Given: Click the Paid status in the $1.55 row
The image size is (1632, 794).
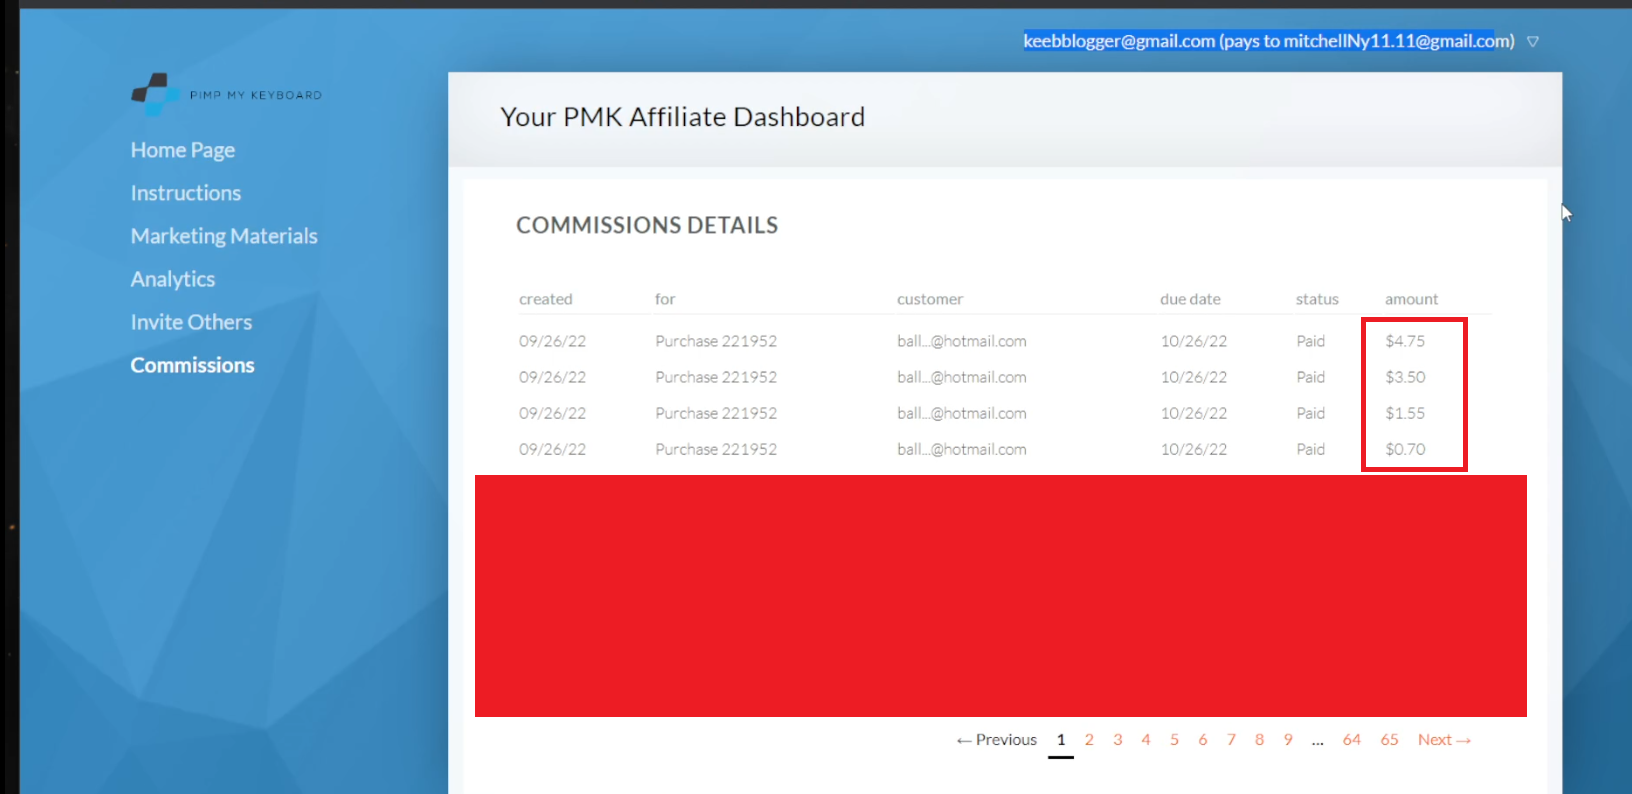Looking at the screenshot, I should point(1311,413).
